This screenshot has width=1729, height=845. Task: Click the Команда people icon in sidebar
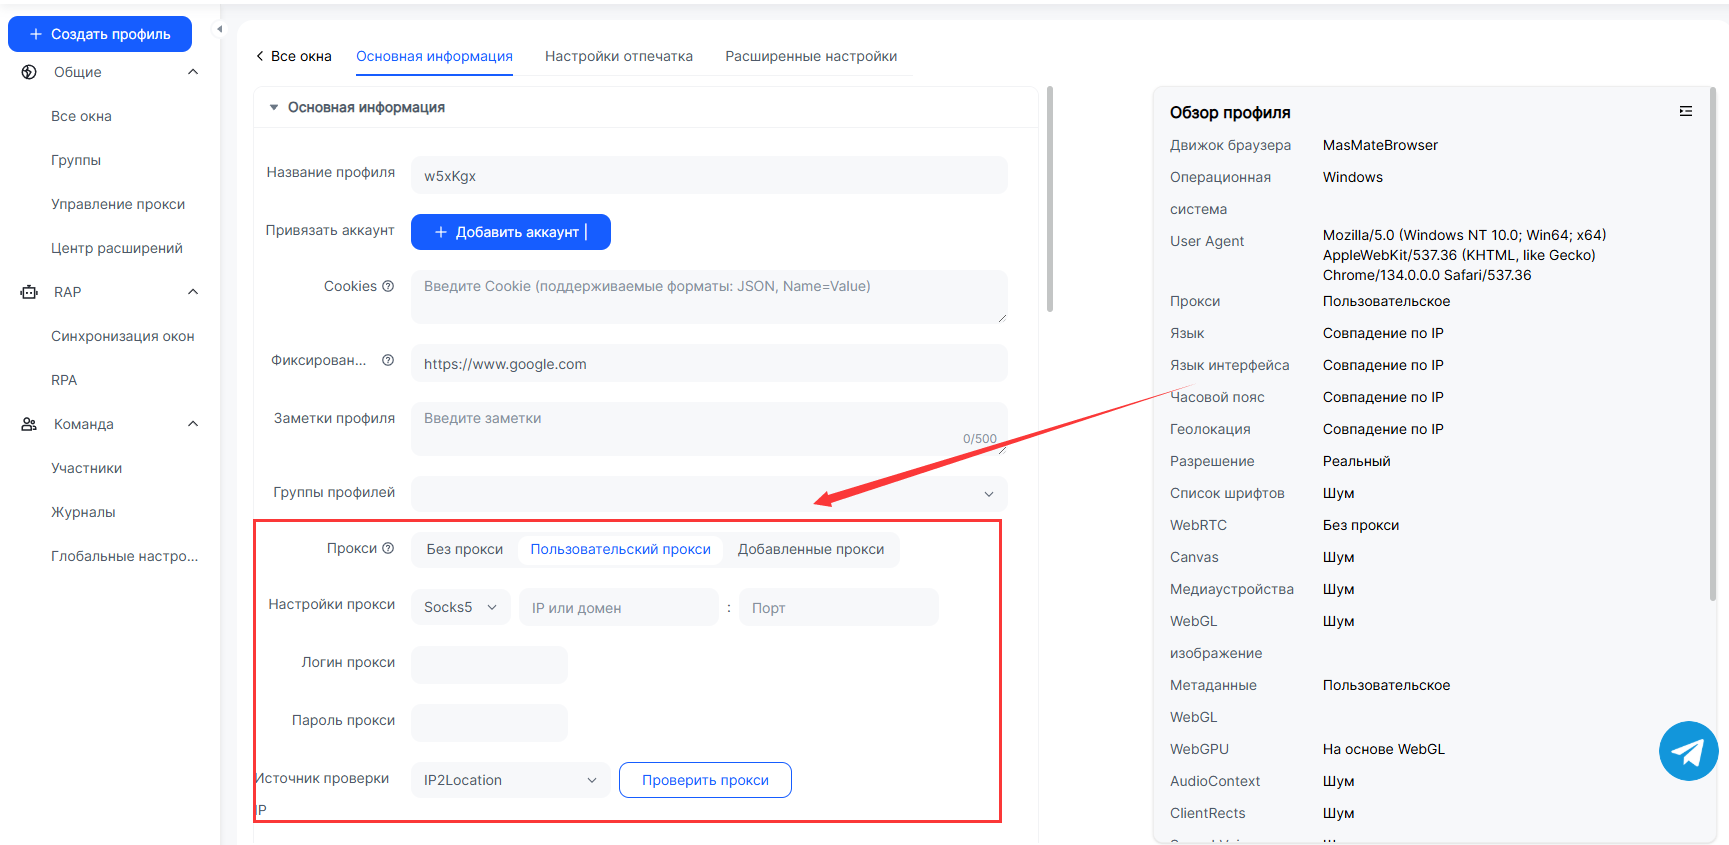point(29,424)
